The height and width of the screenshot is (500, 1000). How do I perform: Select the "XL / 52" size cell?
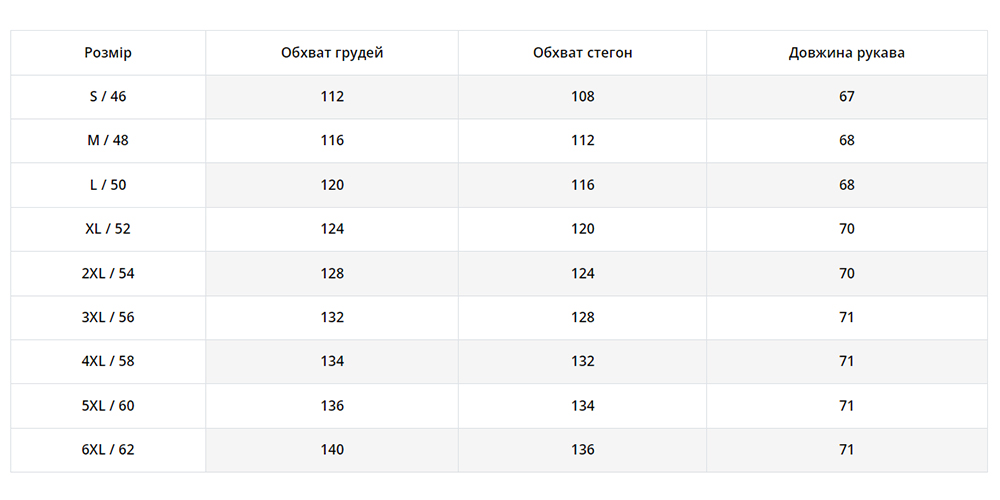tap(108, 229)
